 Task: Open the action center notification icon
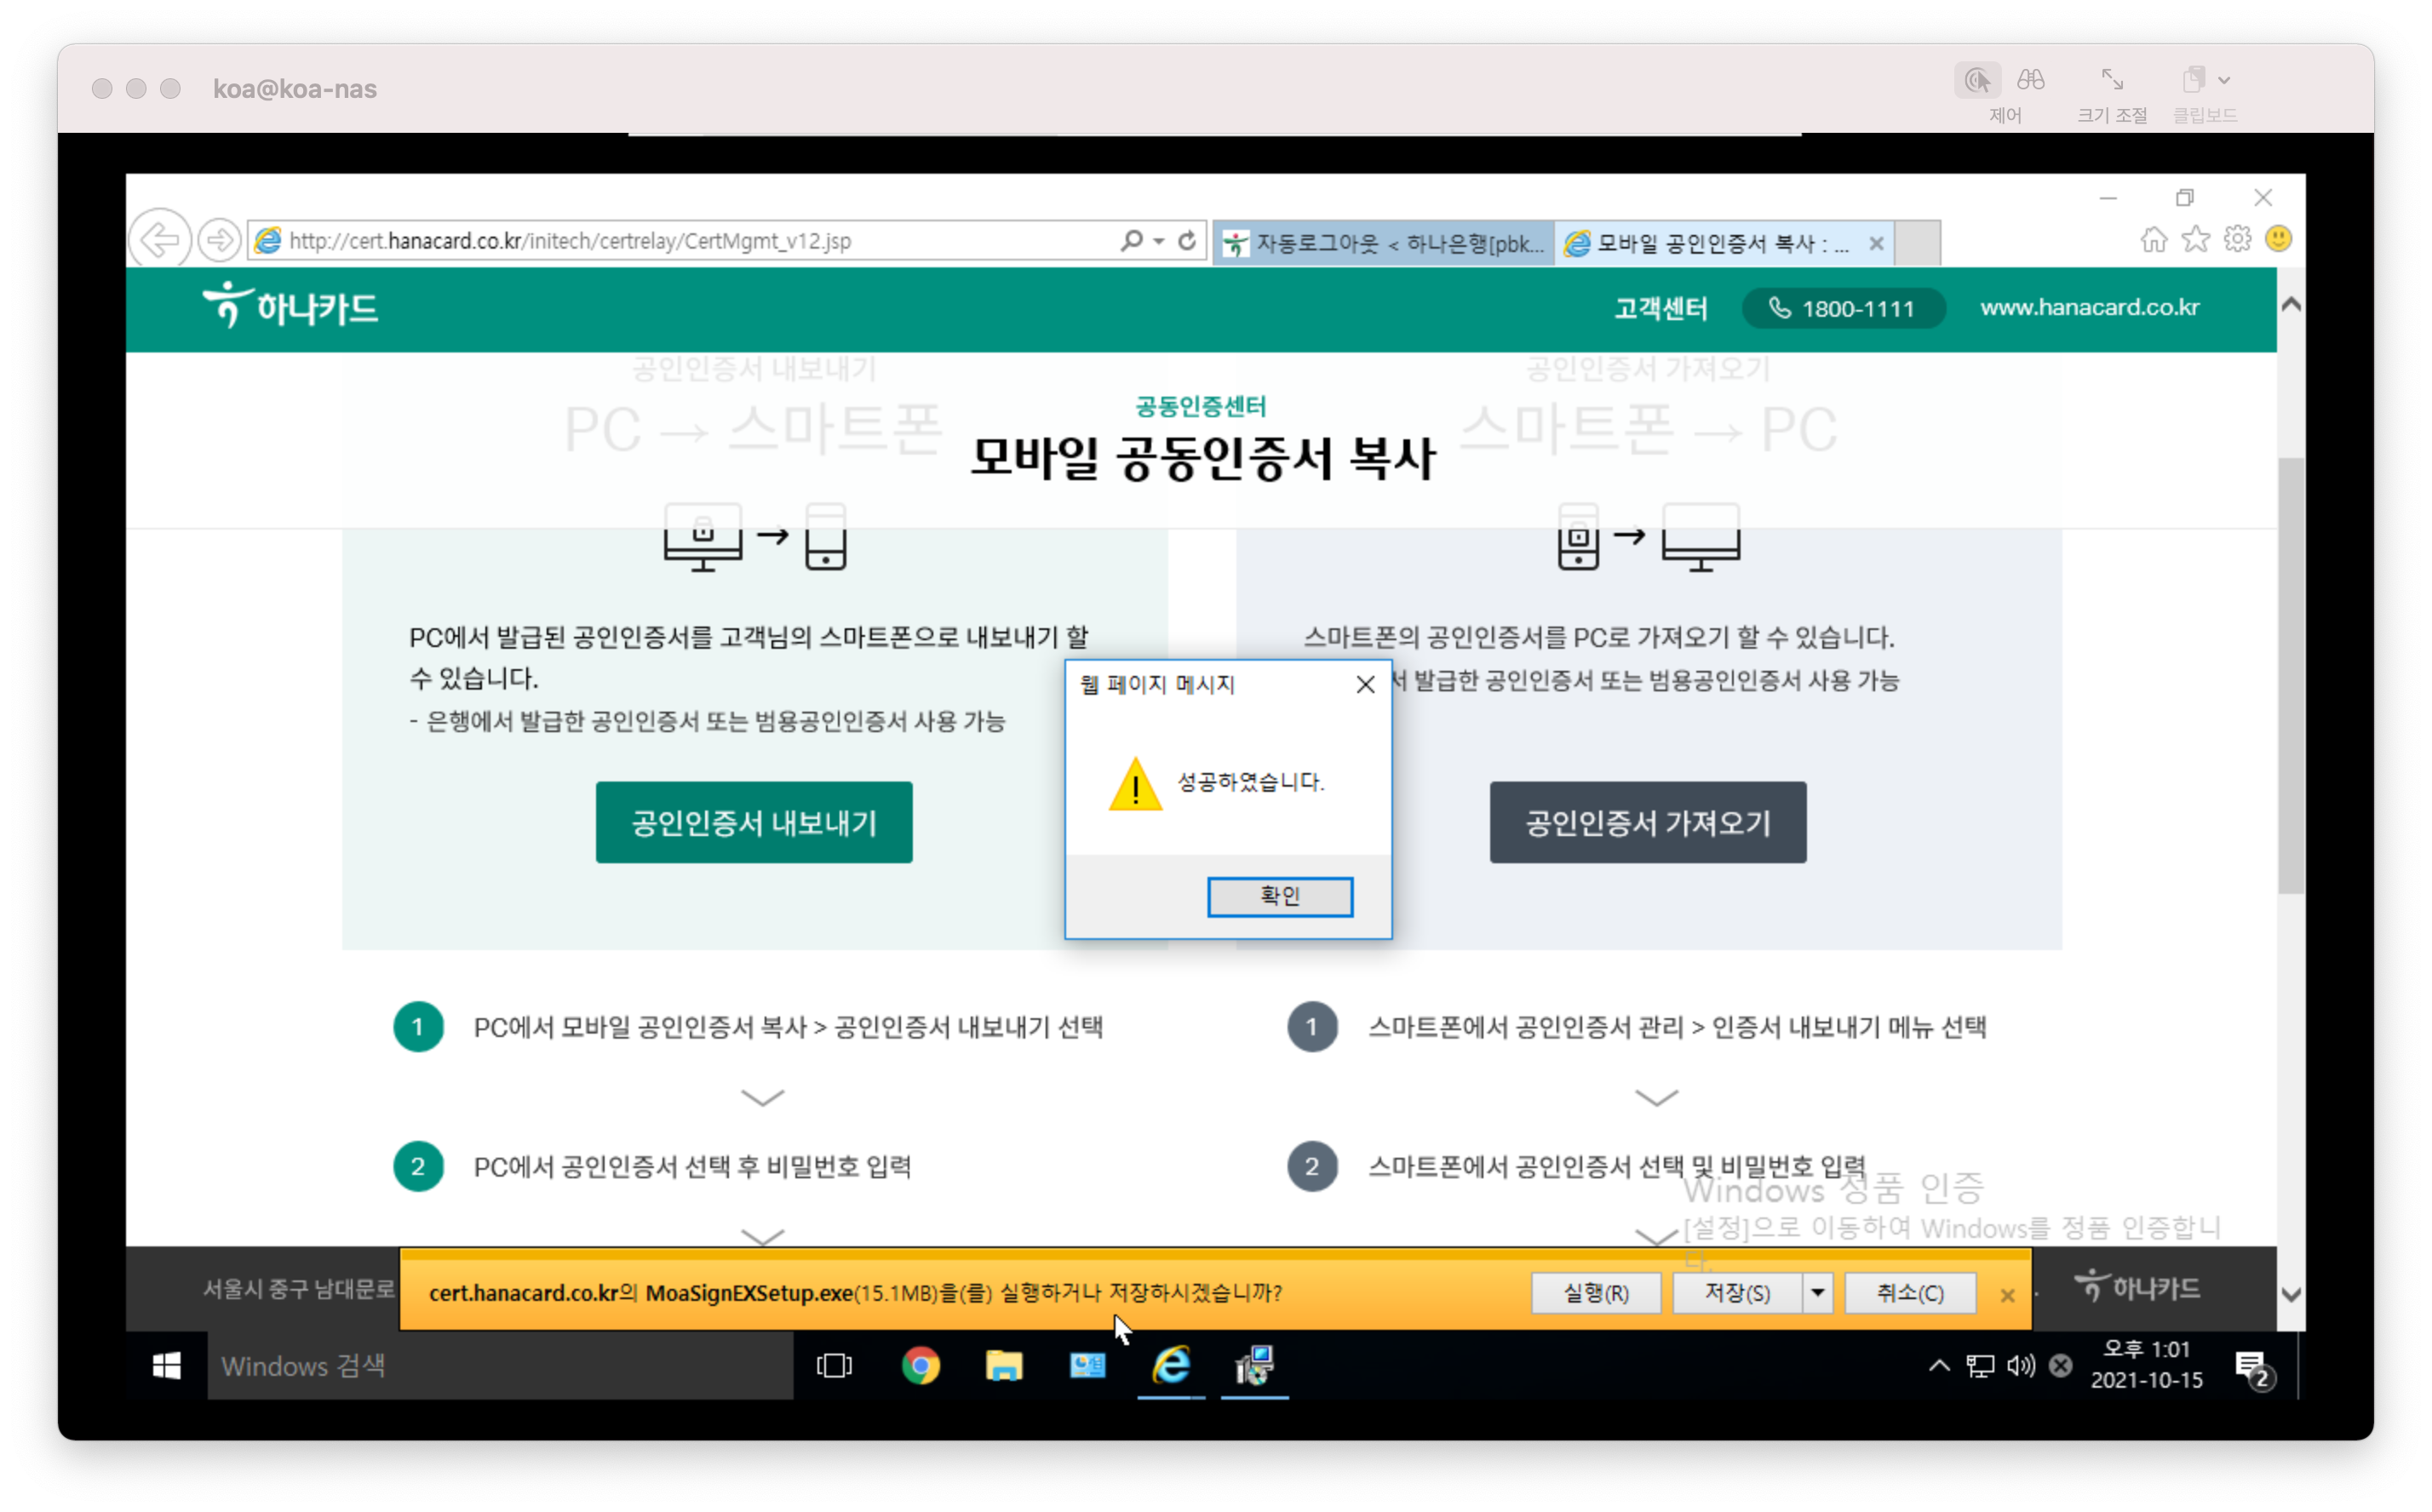(x=2251, y=1367)
